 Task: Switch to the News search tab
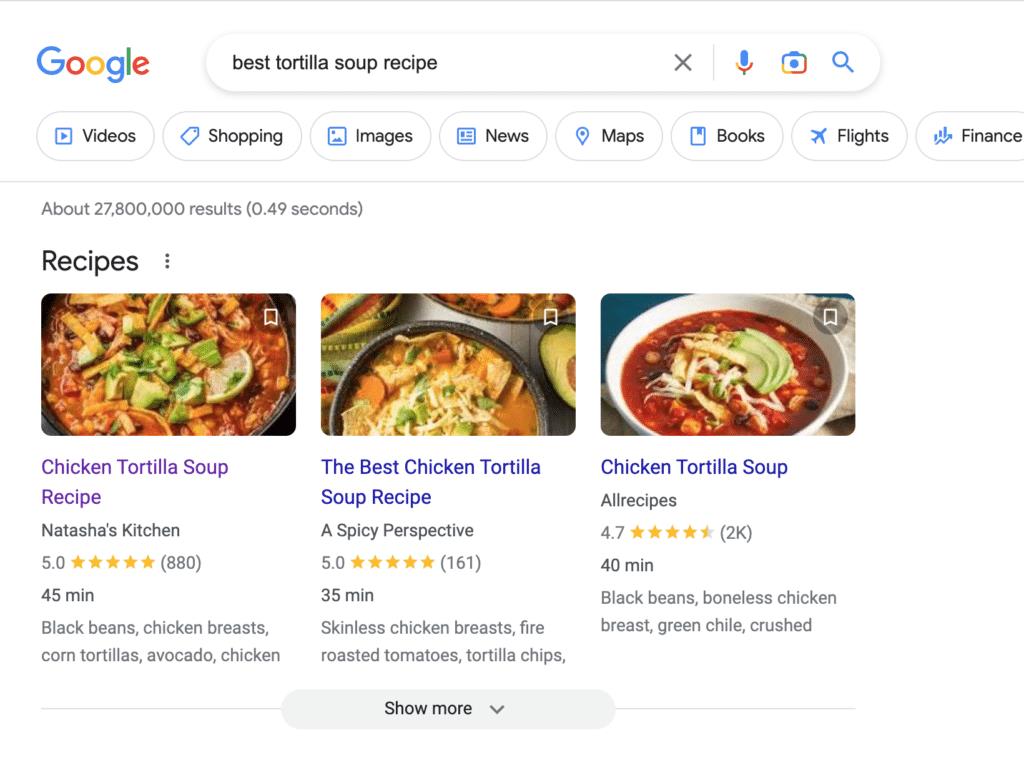[493, 136]
